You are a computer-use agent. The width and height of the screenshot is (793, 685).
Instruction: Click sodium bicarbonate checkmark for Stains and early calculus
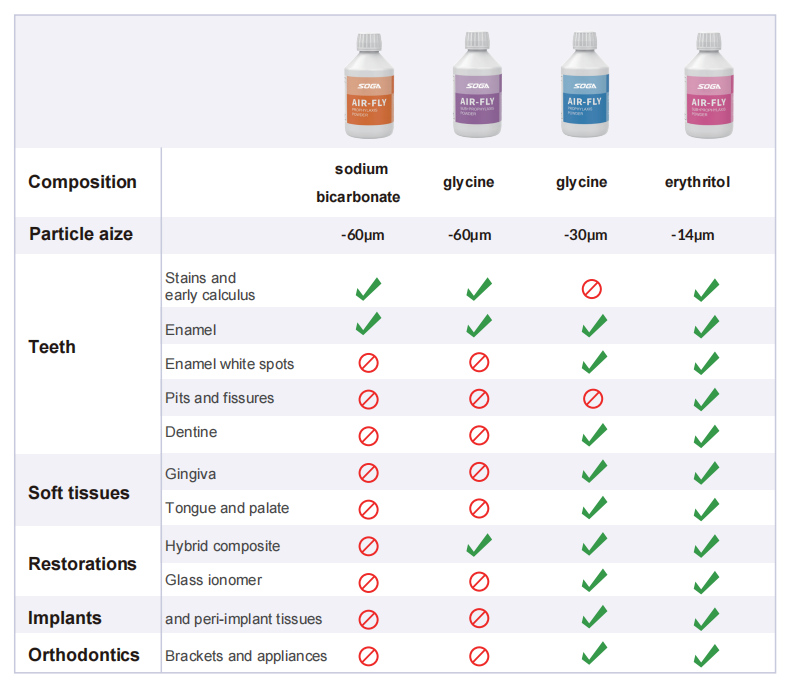point(368,289)
